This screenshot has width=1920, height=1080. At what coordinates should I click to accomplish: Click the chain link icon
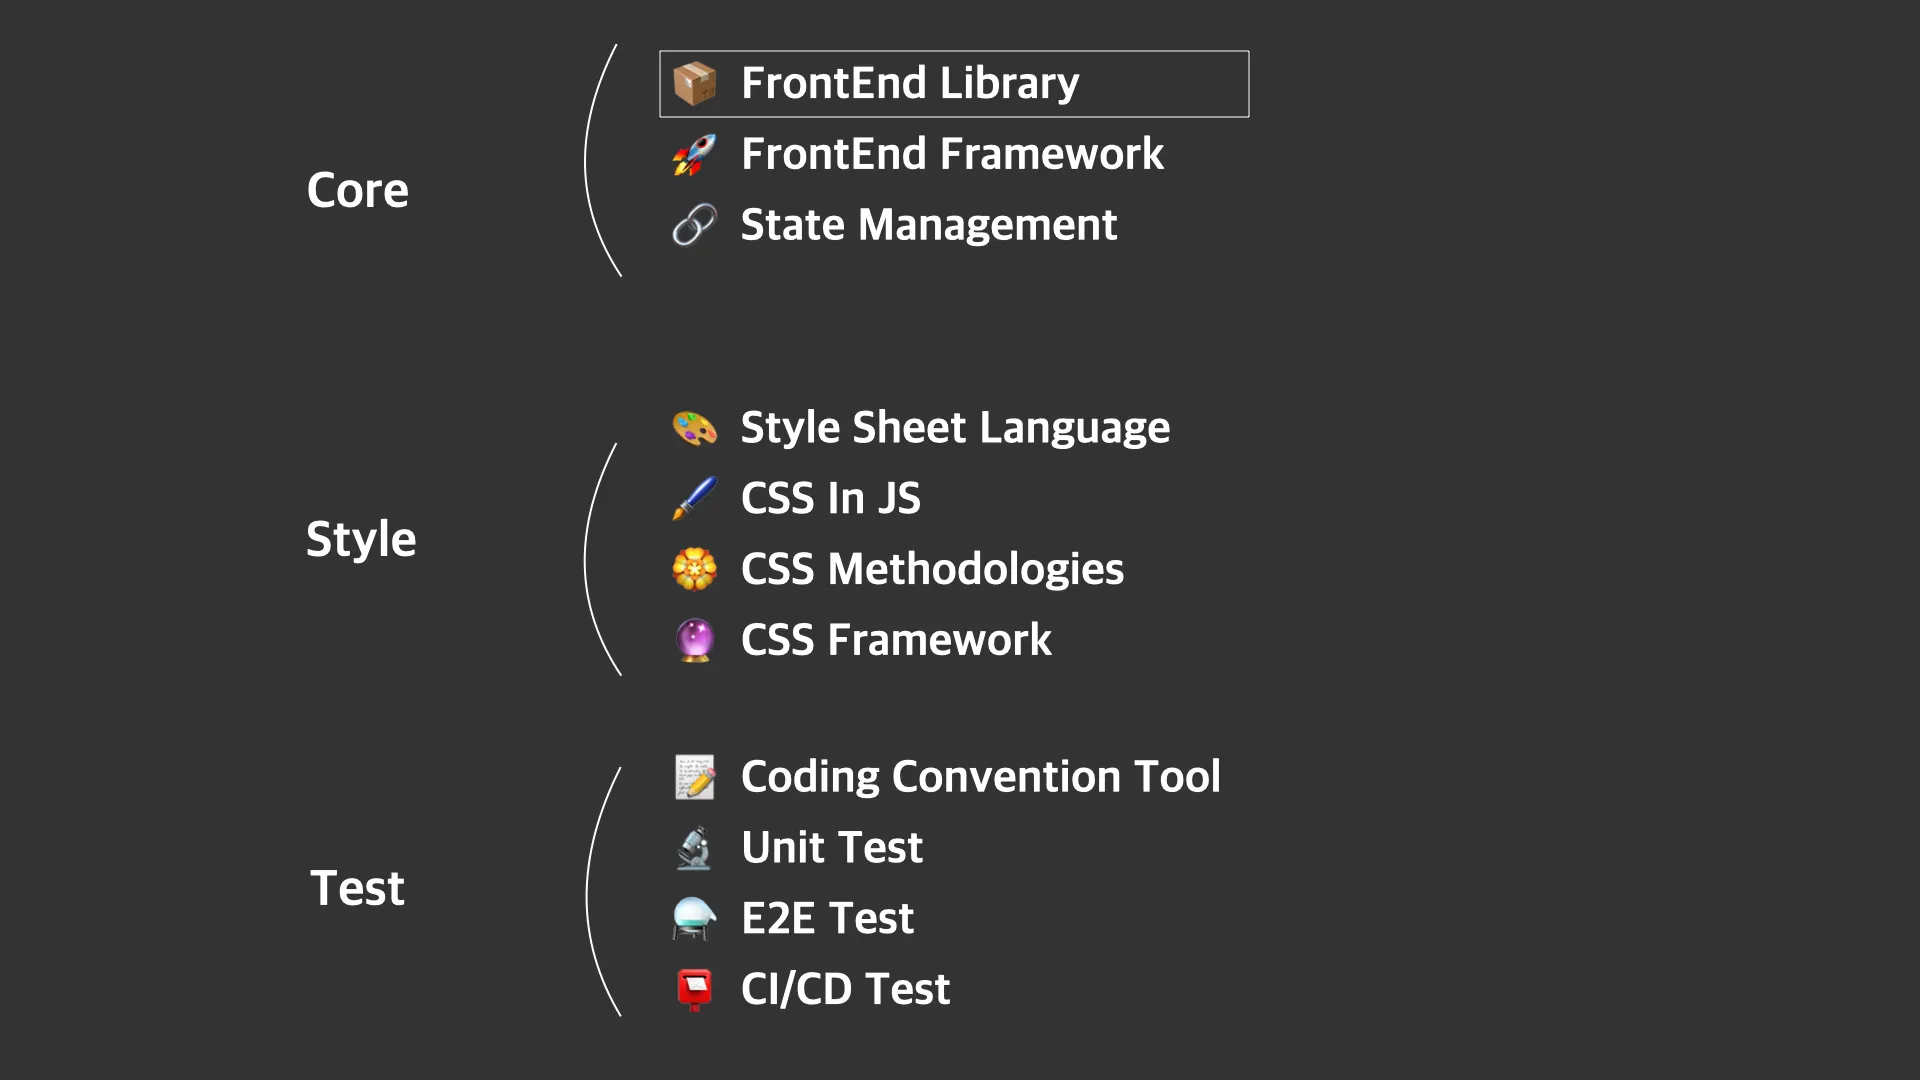tap(694, 225)
